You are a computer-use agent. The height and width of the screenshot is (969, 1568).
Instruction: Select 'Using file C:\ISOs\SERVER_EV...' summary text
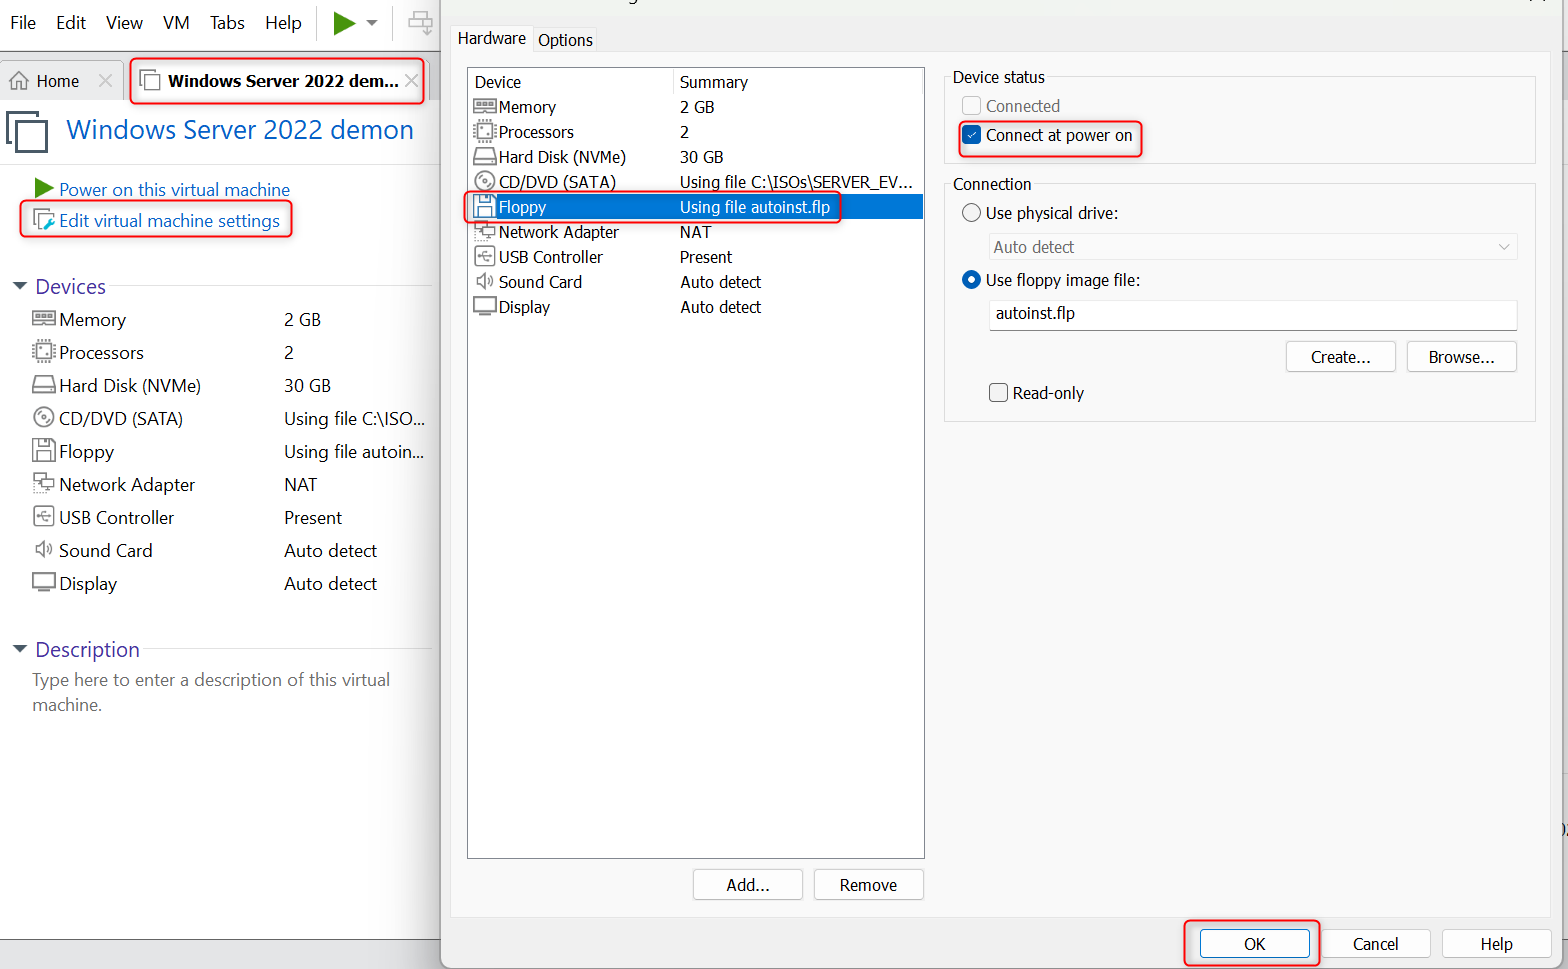796,182
